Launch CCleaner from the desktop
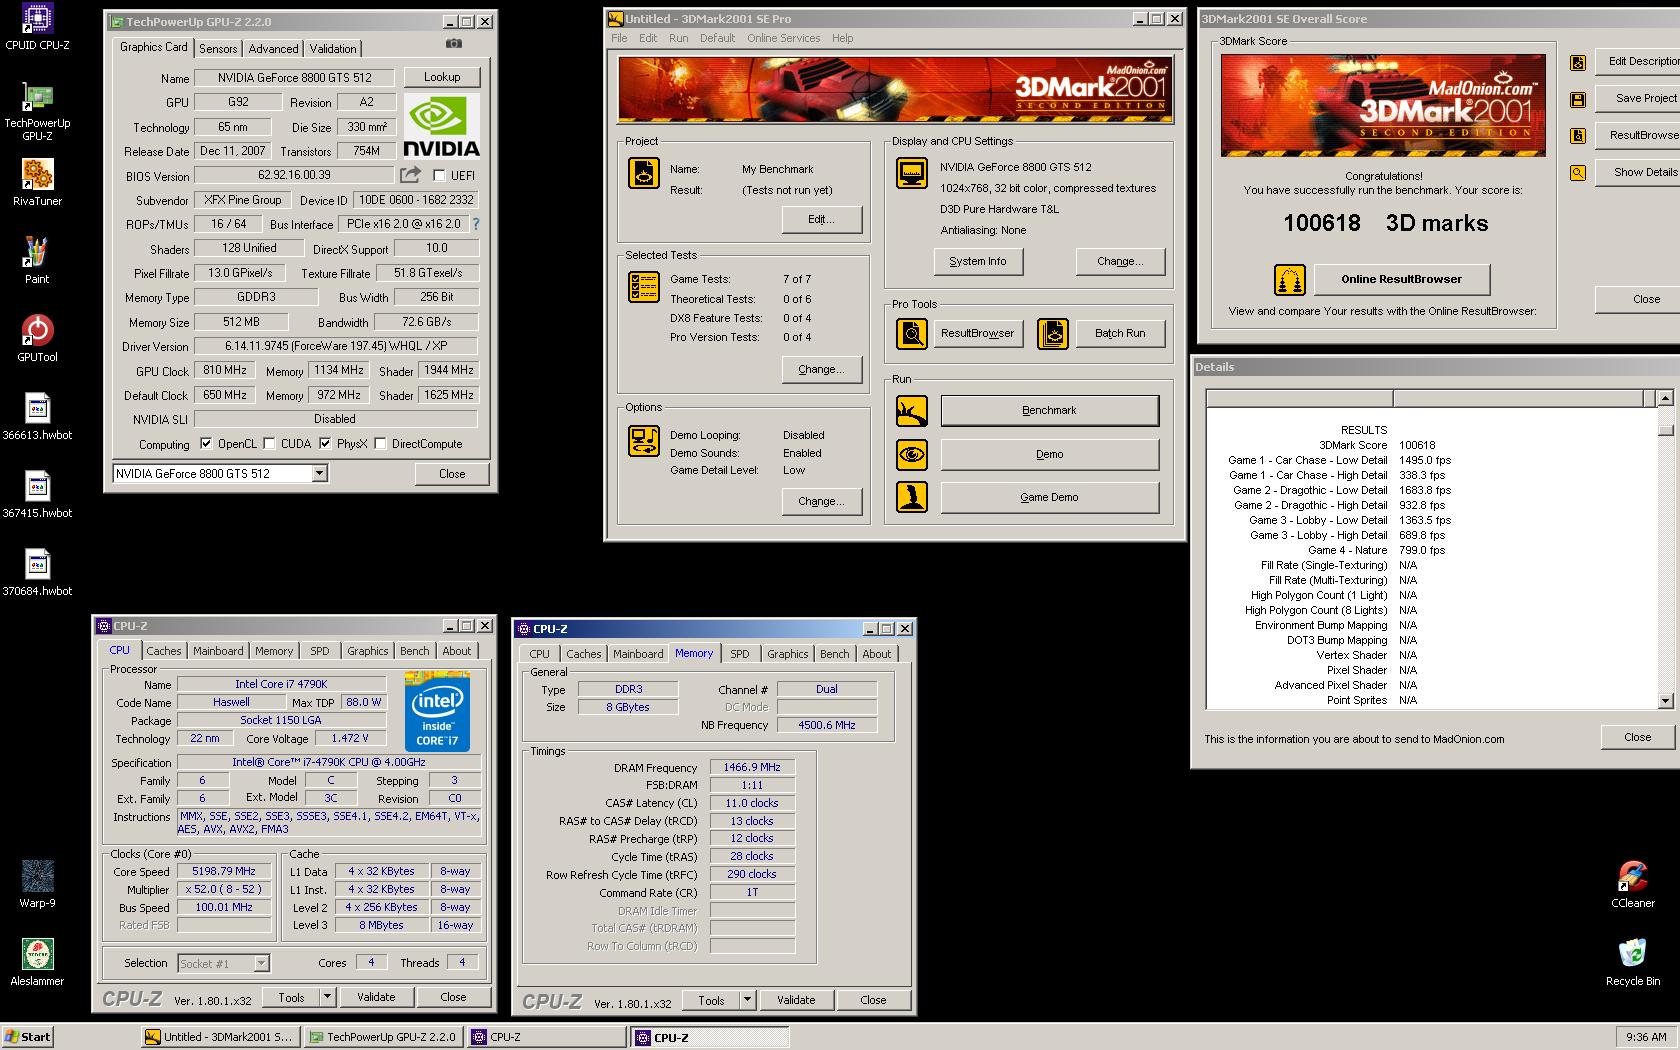Viewport: 1680px width, 1050px height. (x=1632, y=876)
